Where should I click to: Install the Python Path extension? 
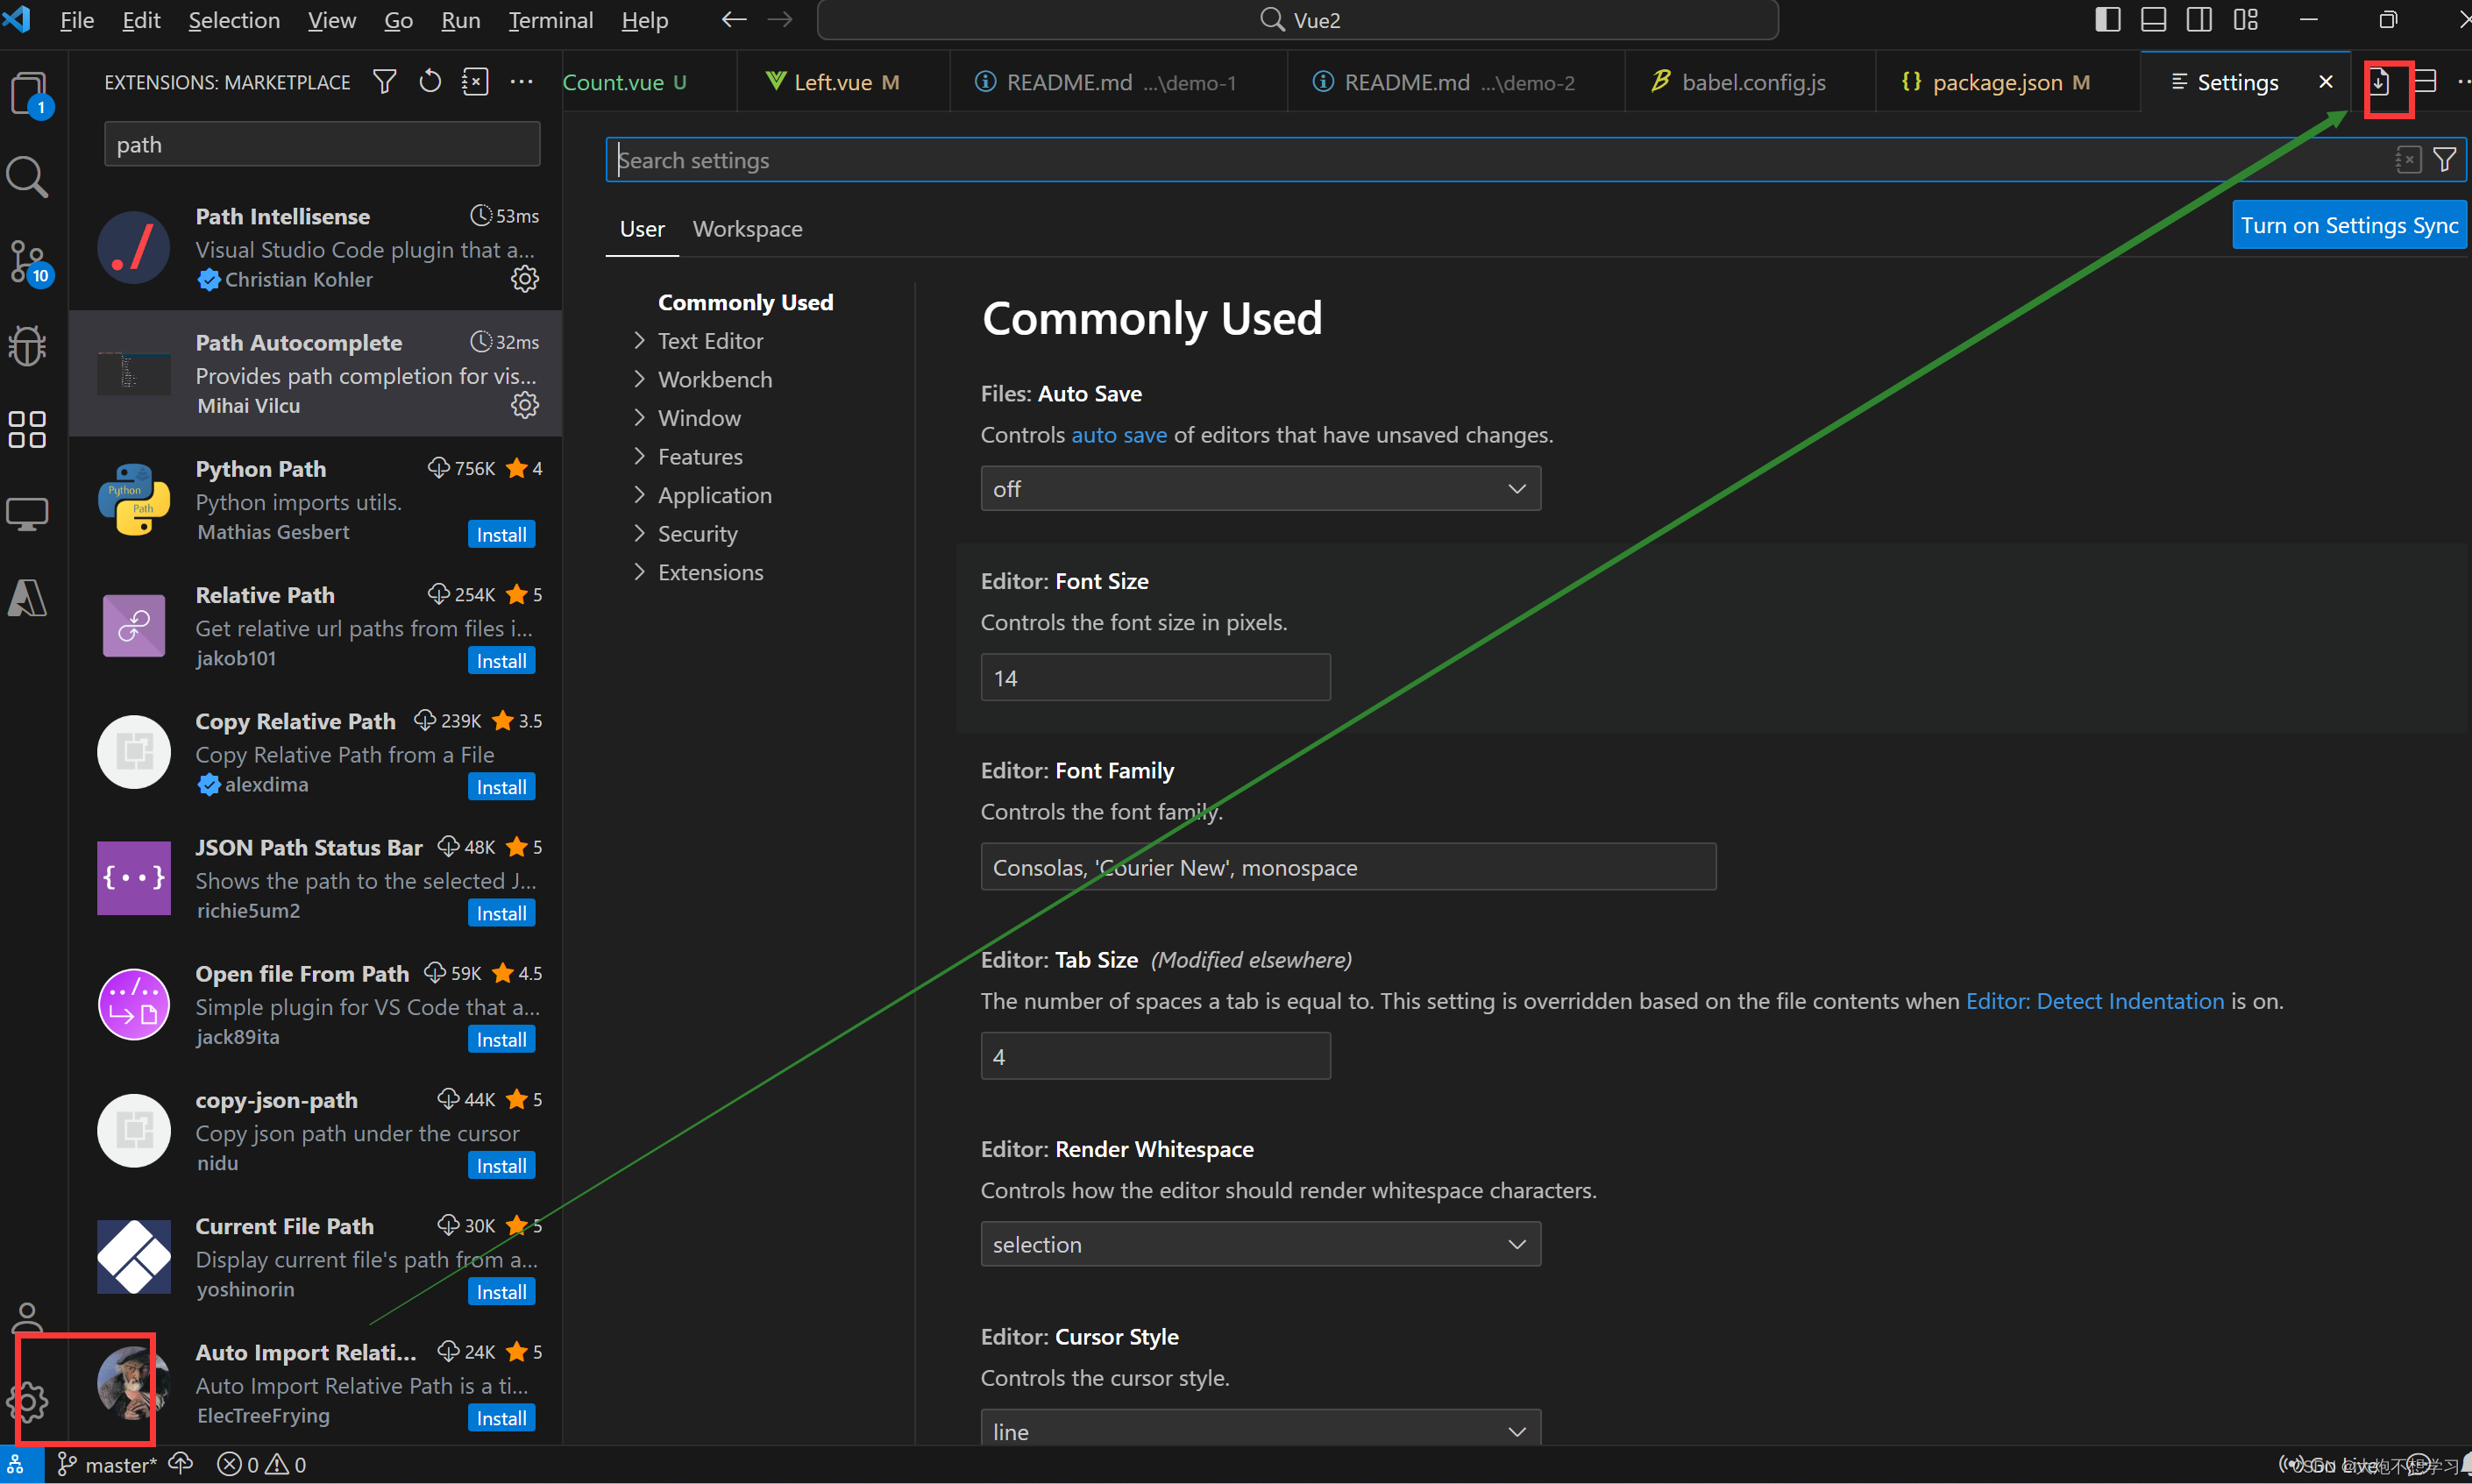tap(501, 535)
